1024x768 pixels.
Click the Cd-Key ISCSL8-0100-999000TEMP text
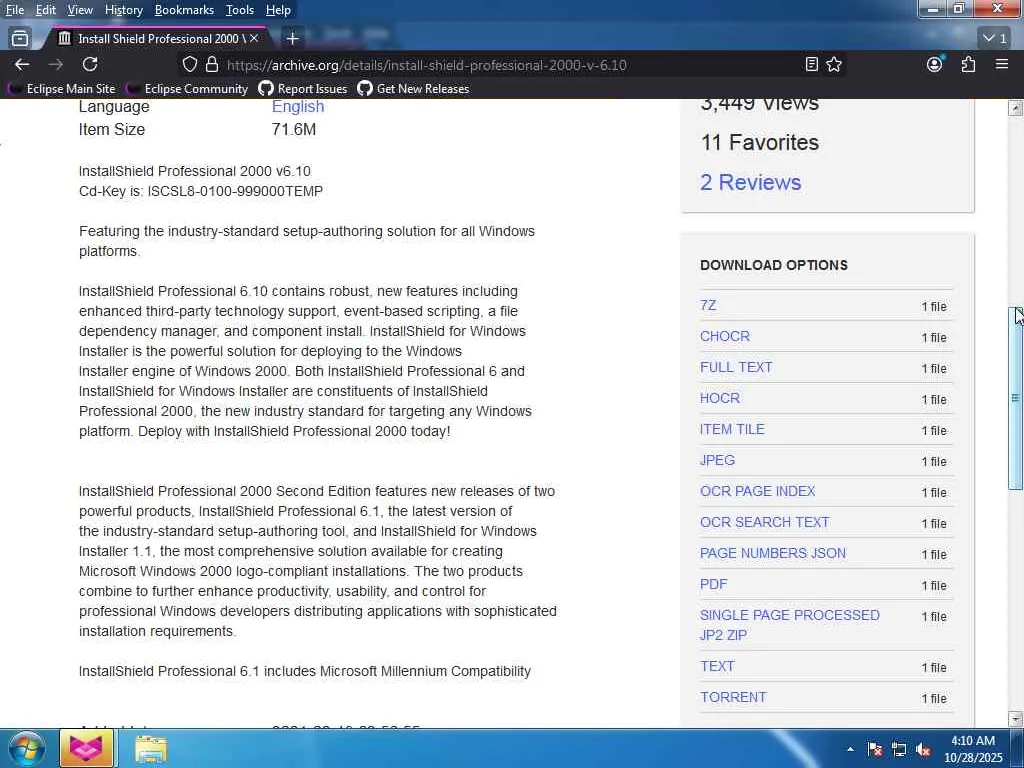[x=201, y=191]
